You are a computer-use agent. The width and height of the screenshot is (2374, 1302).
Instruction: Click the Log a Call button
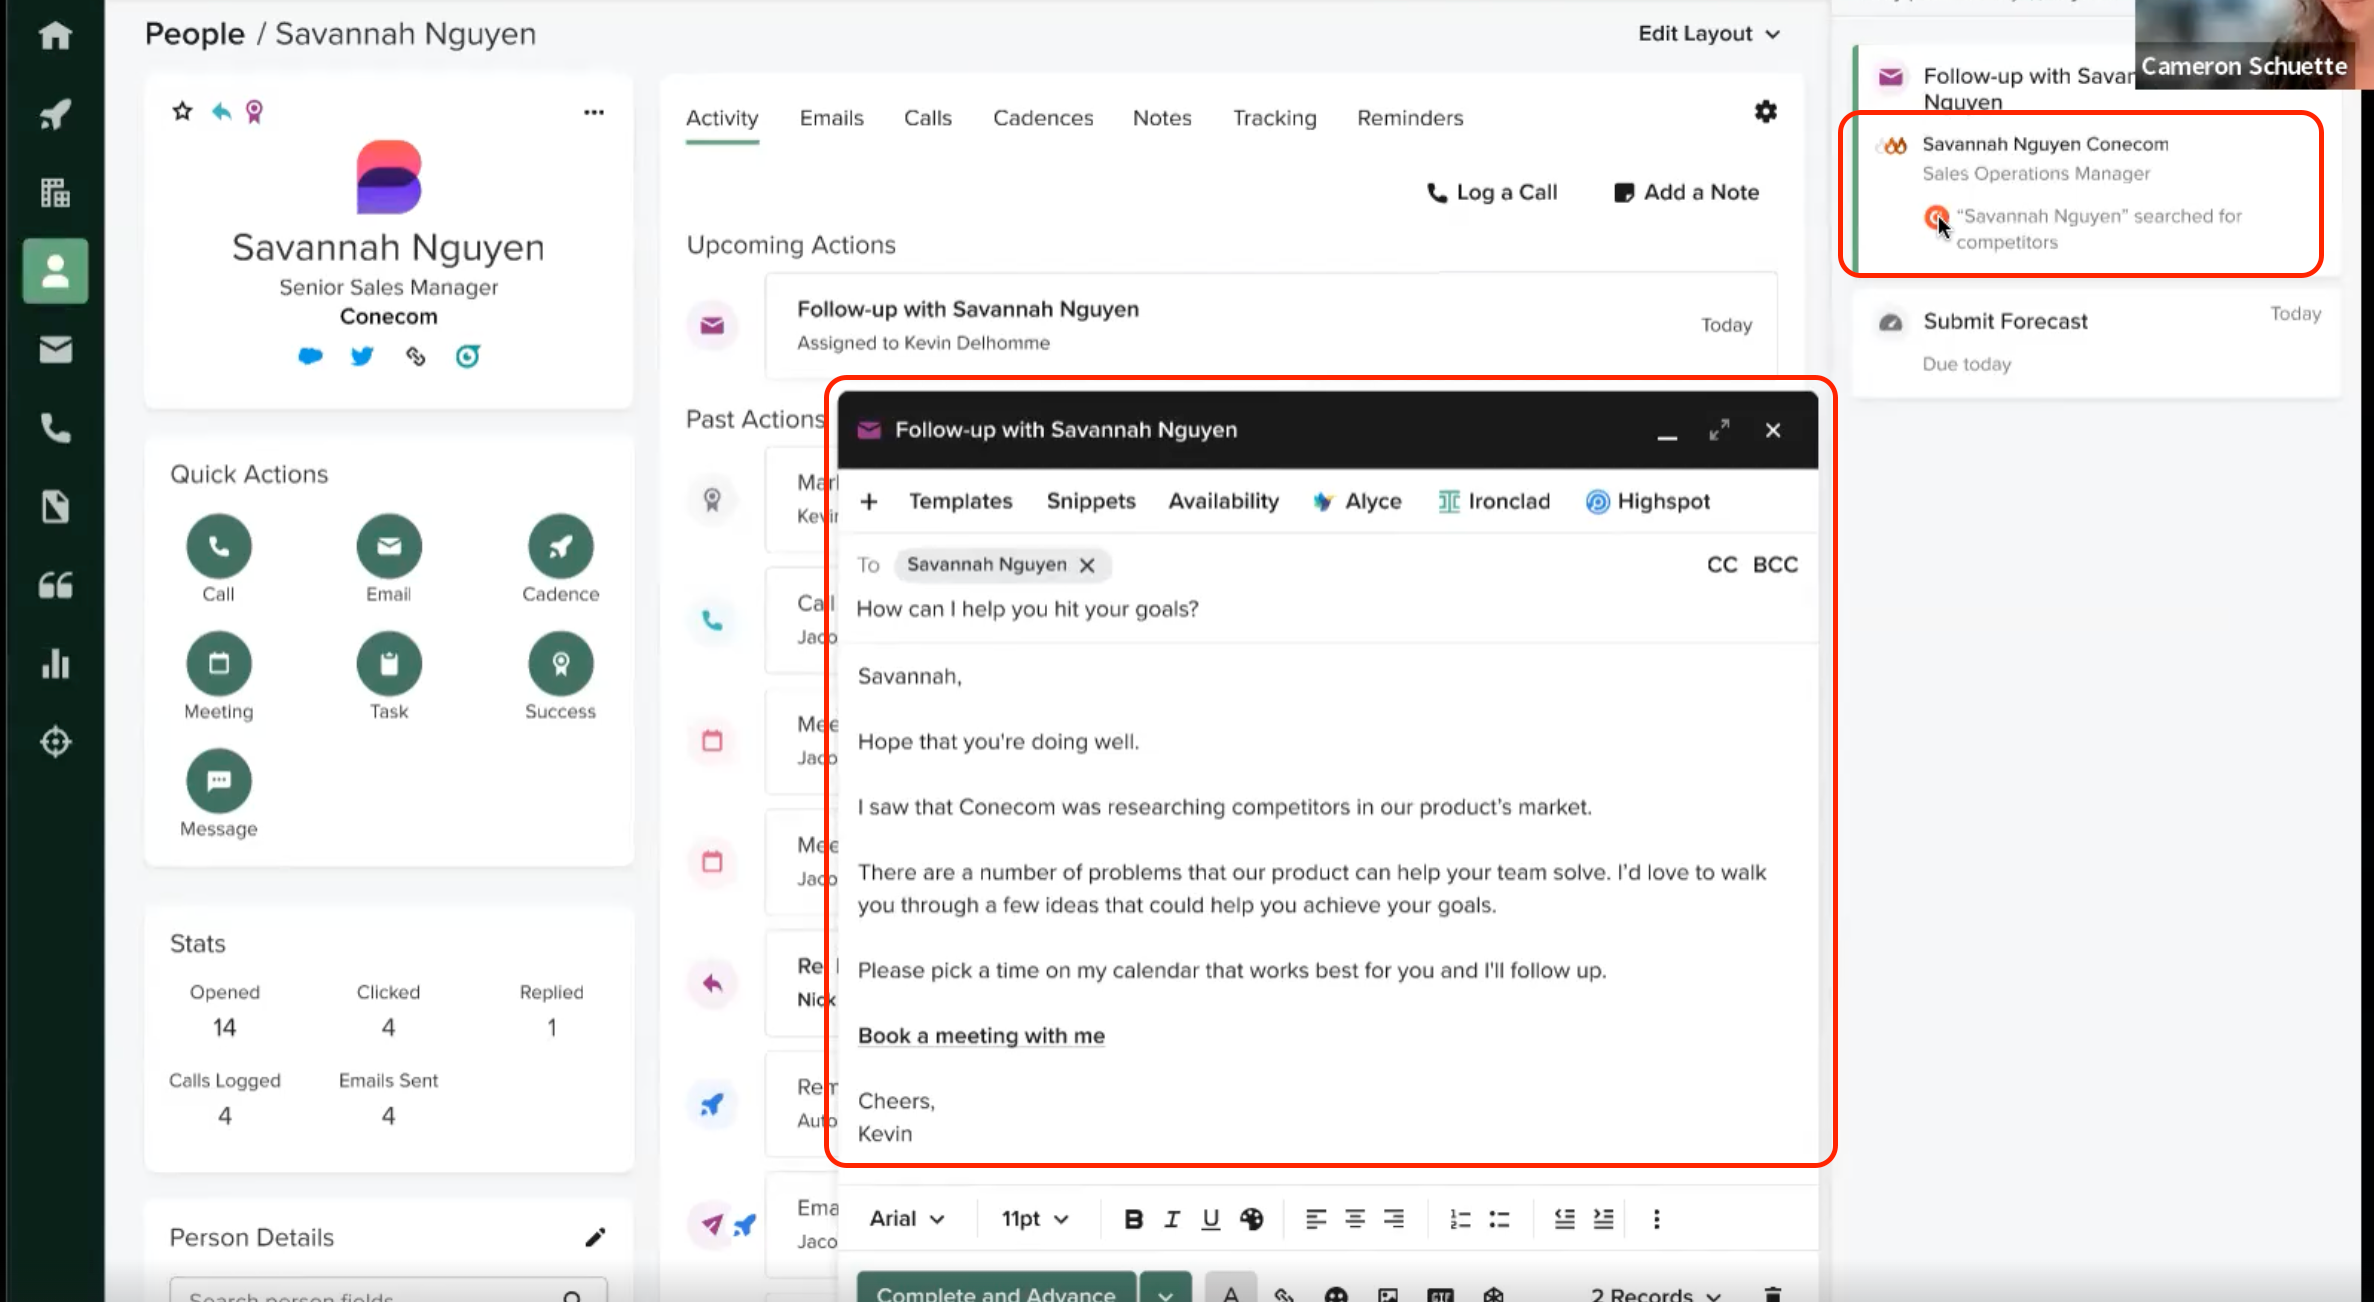pos(1491,192)
